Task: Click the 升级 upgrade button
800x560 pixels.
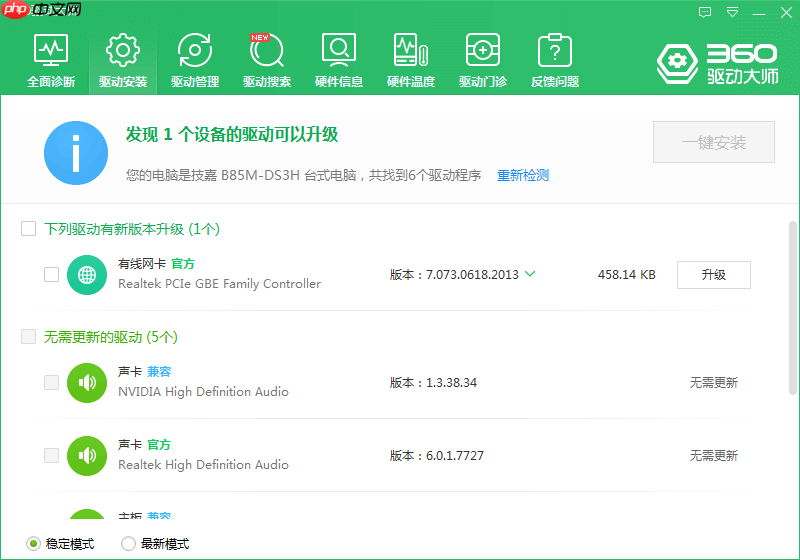Action: point(713,275)
